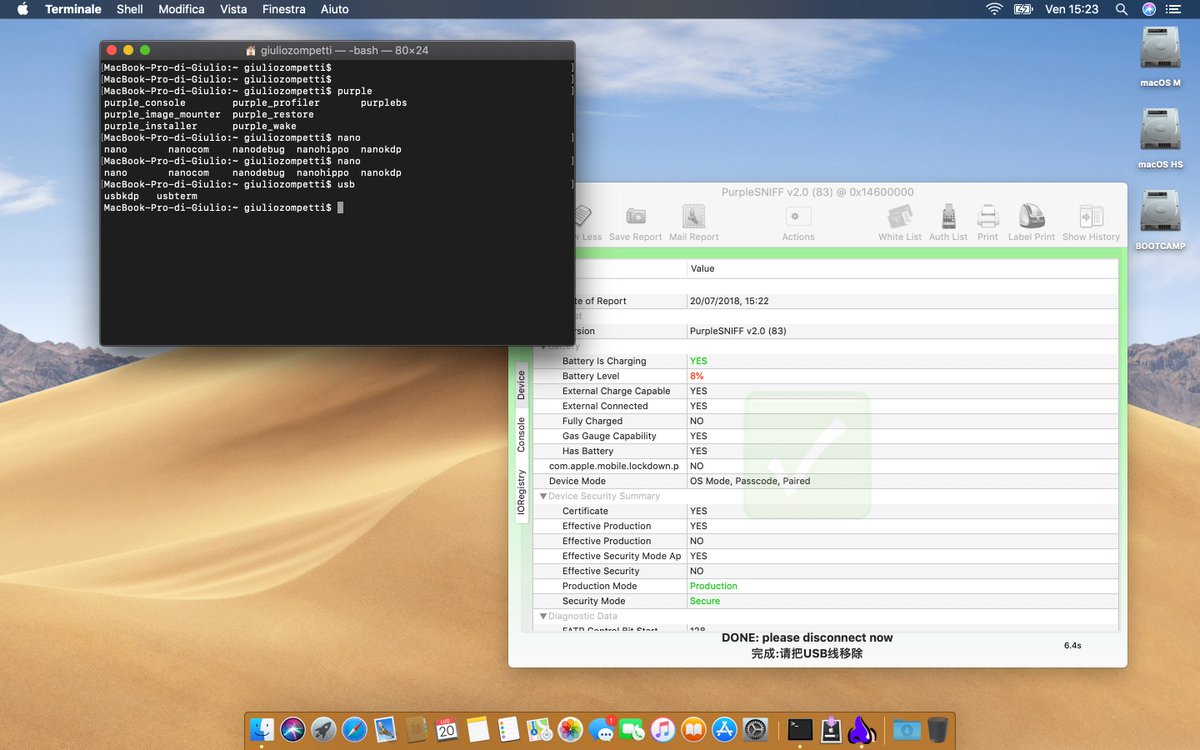The height and width of the screenshot is (750, 1200).
Task: Select the Battery Is Charging row
Action: click(826, 361)
